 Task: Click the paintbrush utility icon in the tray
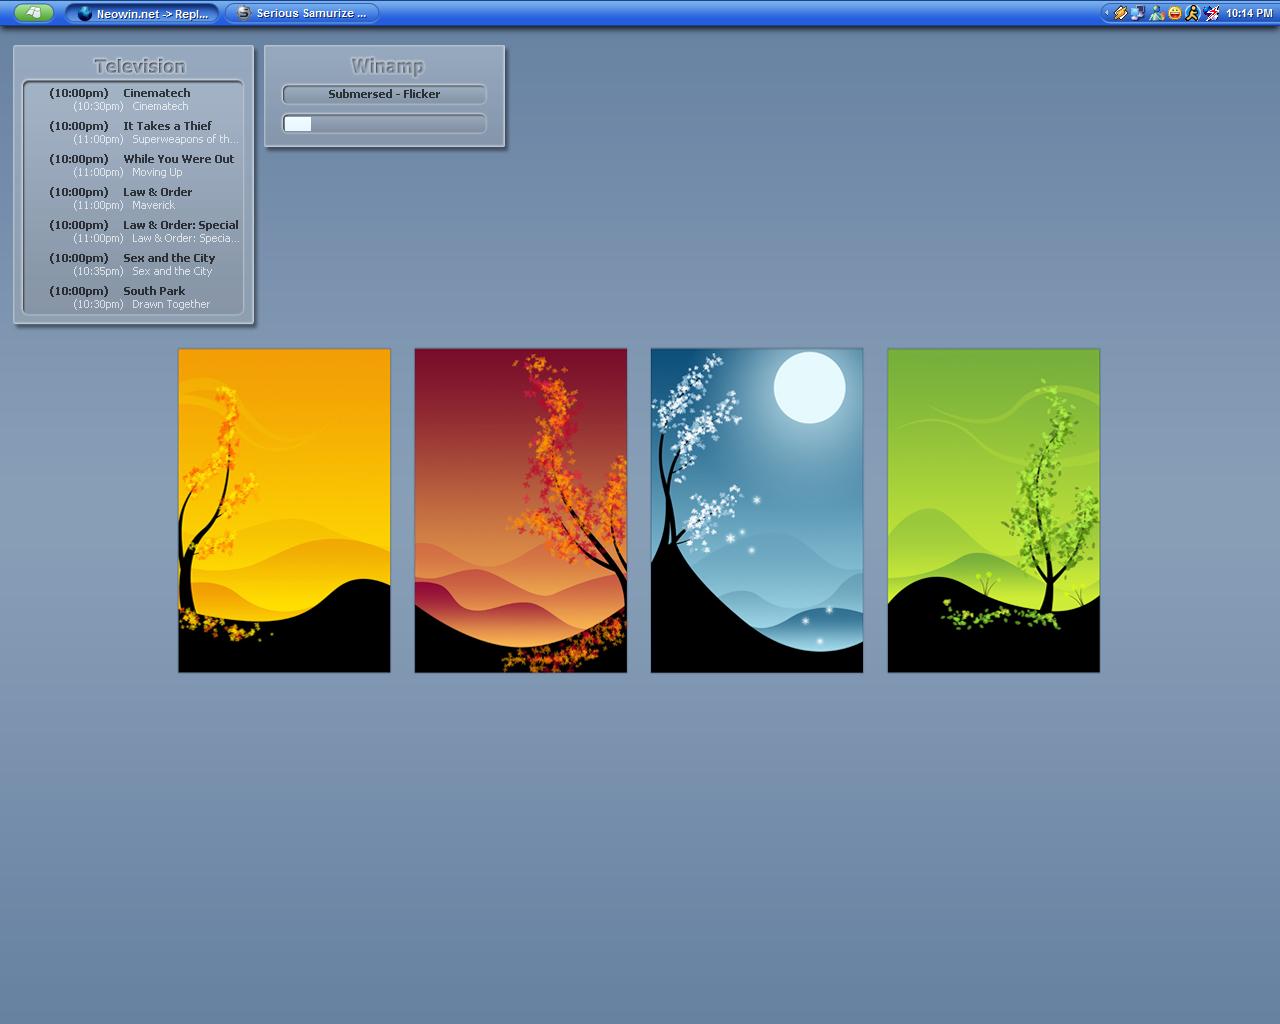(1120, 13)
